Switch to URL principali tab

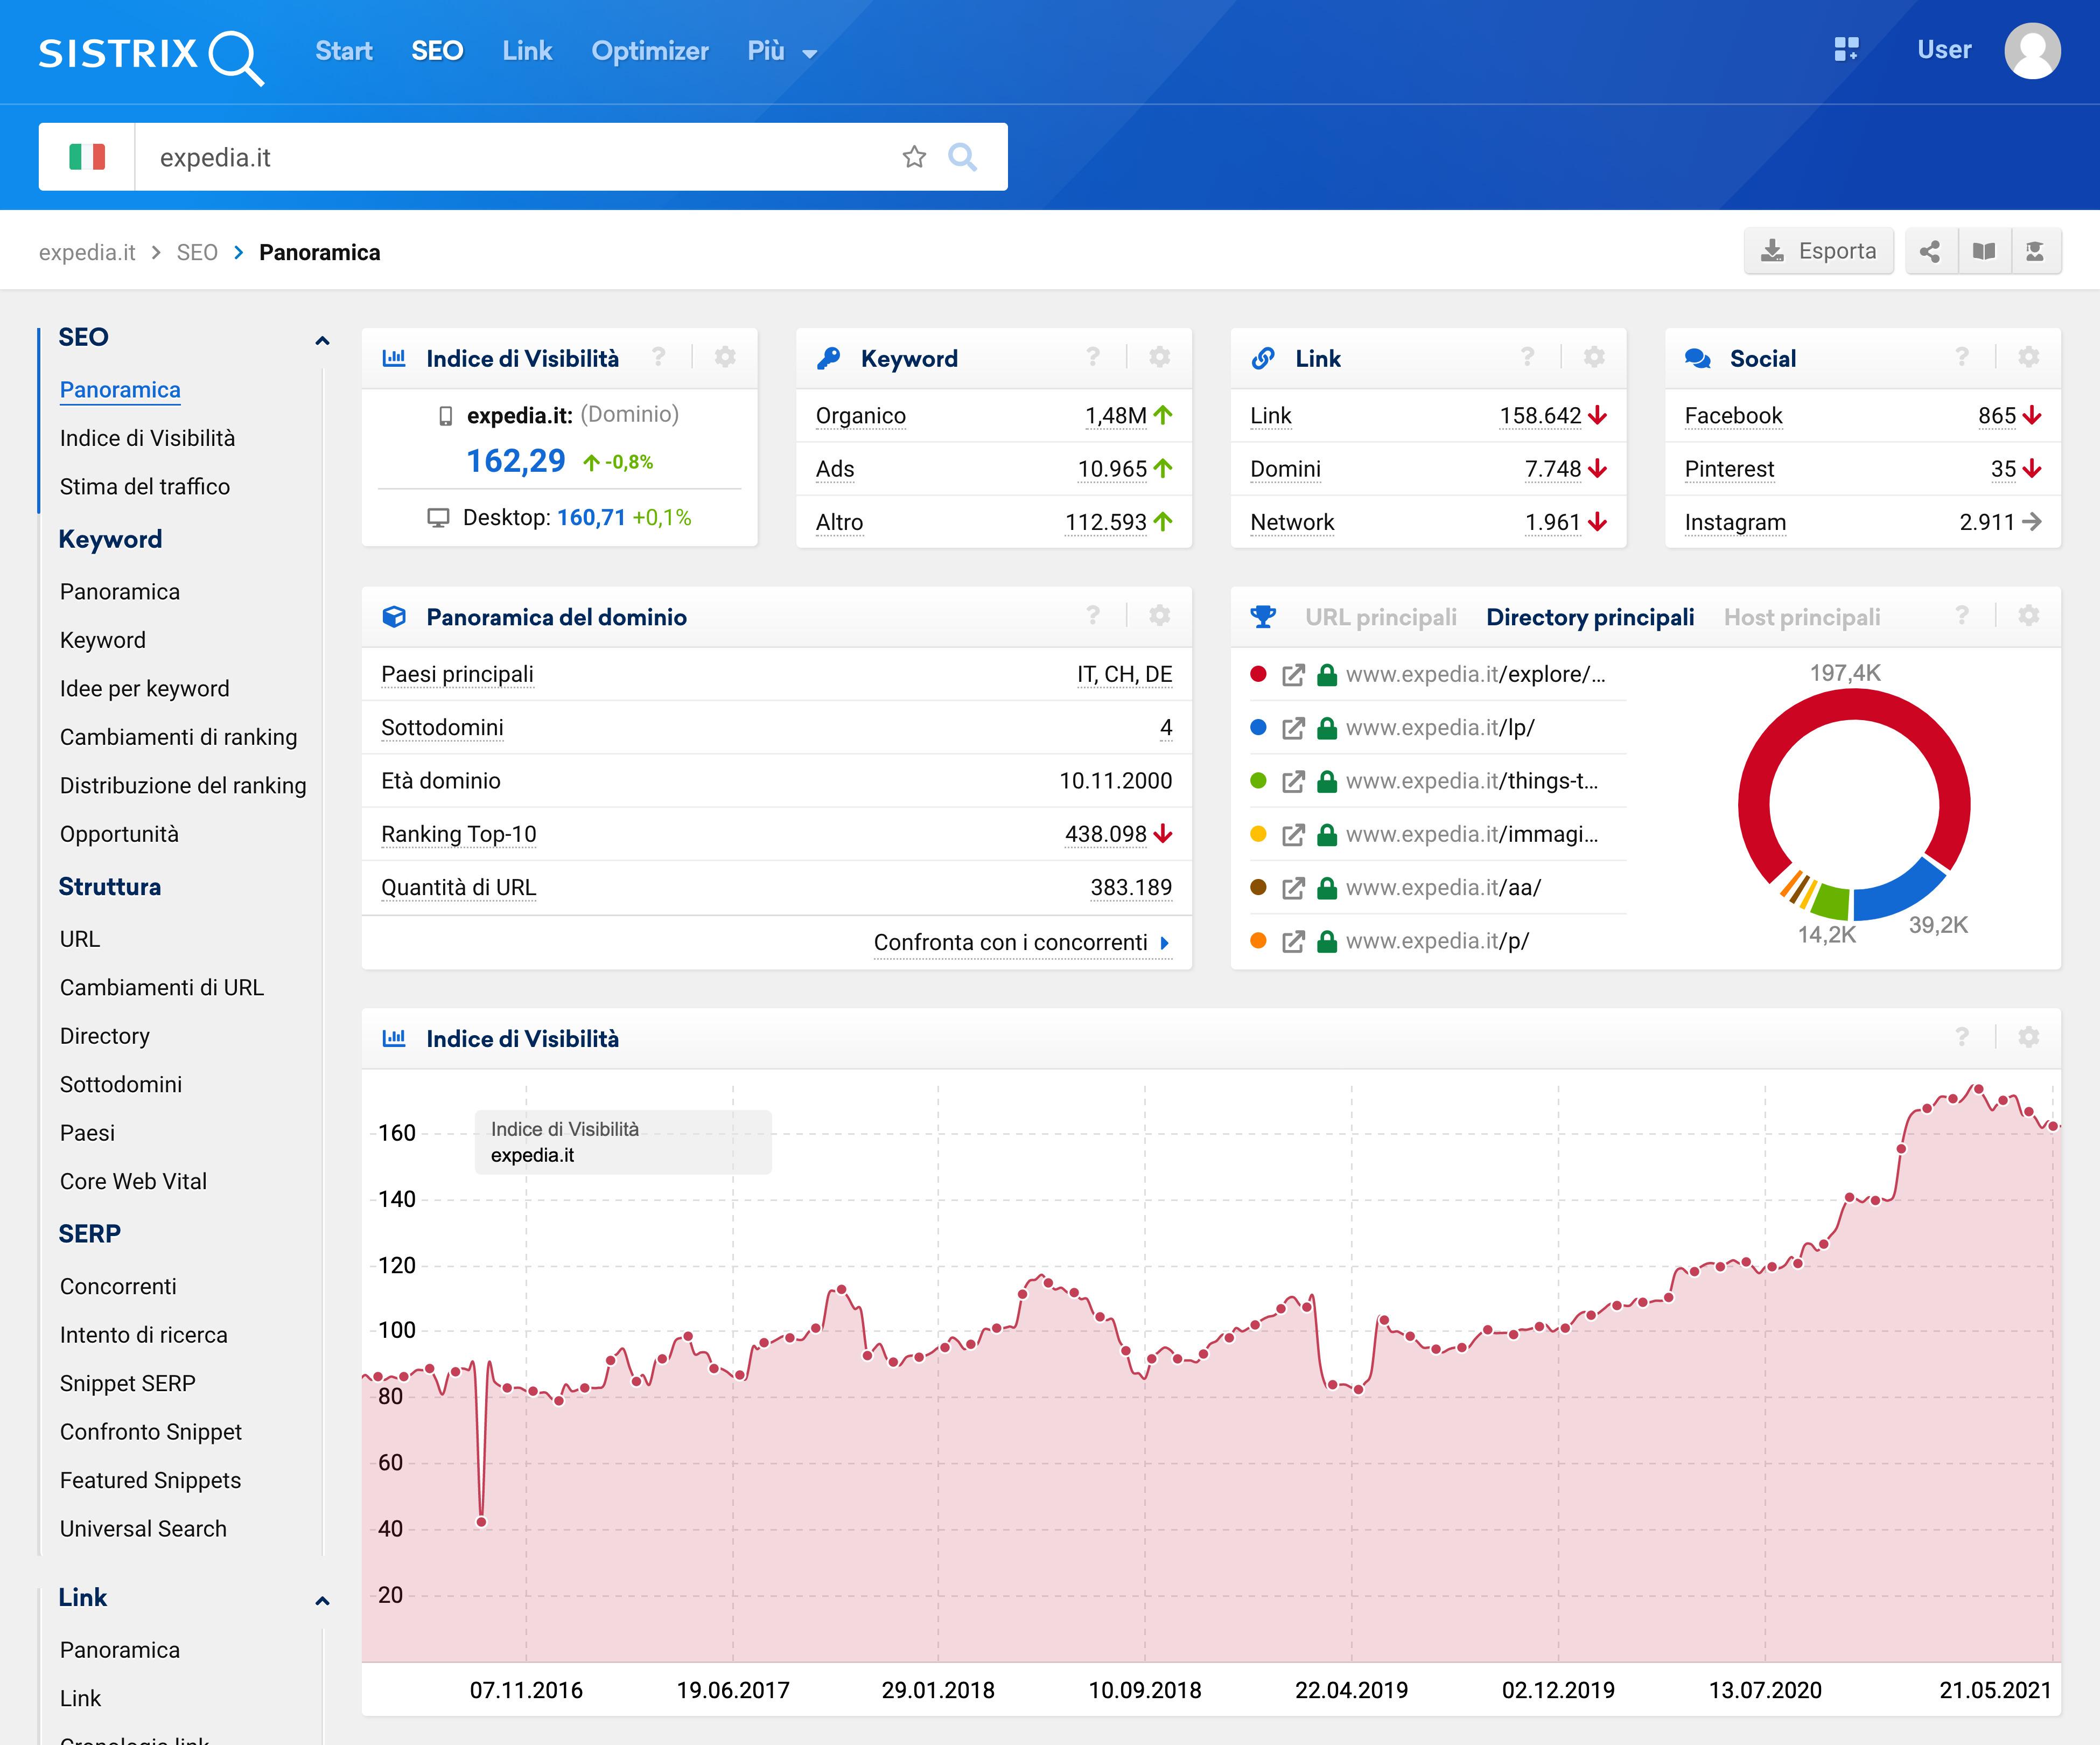pyautogui.click(x=1380, y=617)
